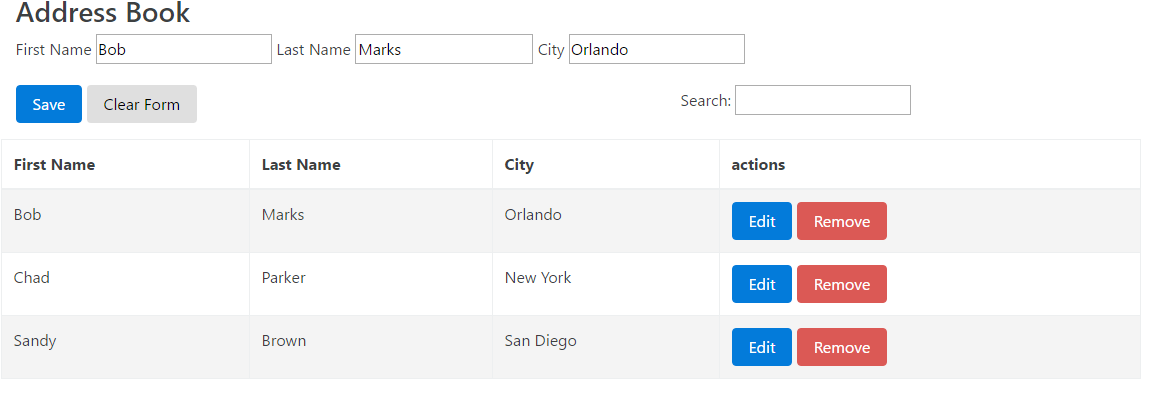Select the New York cell
The height and width of the screenshot is (415, 1157).
[606, 284]
